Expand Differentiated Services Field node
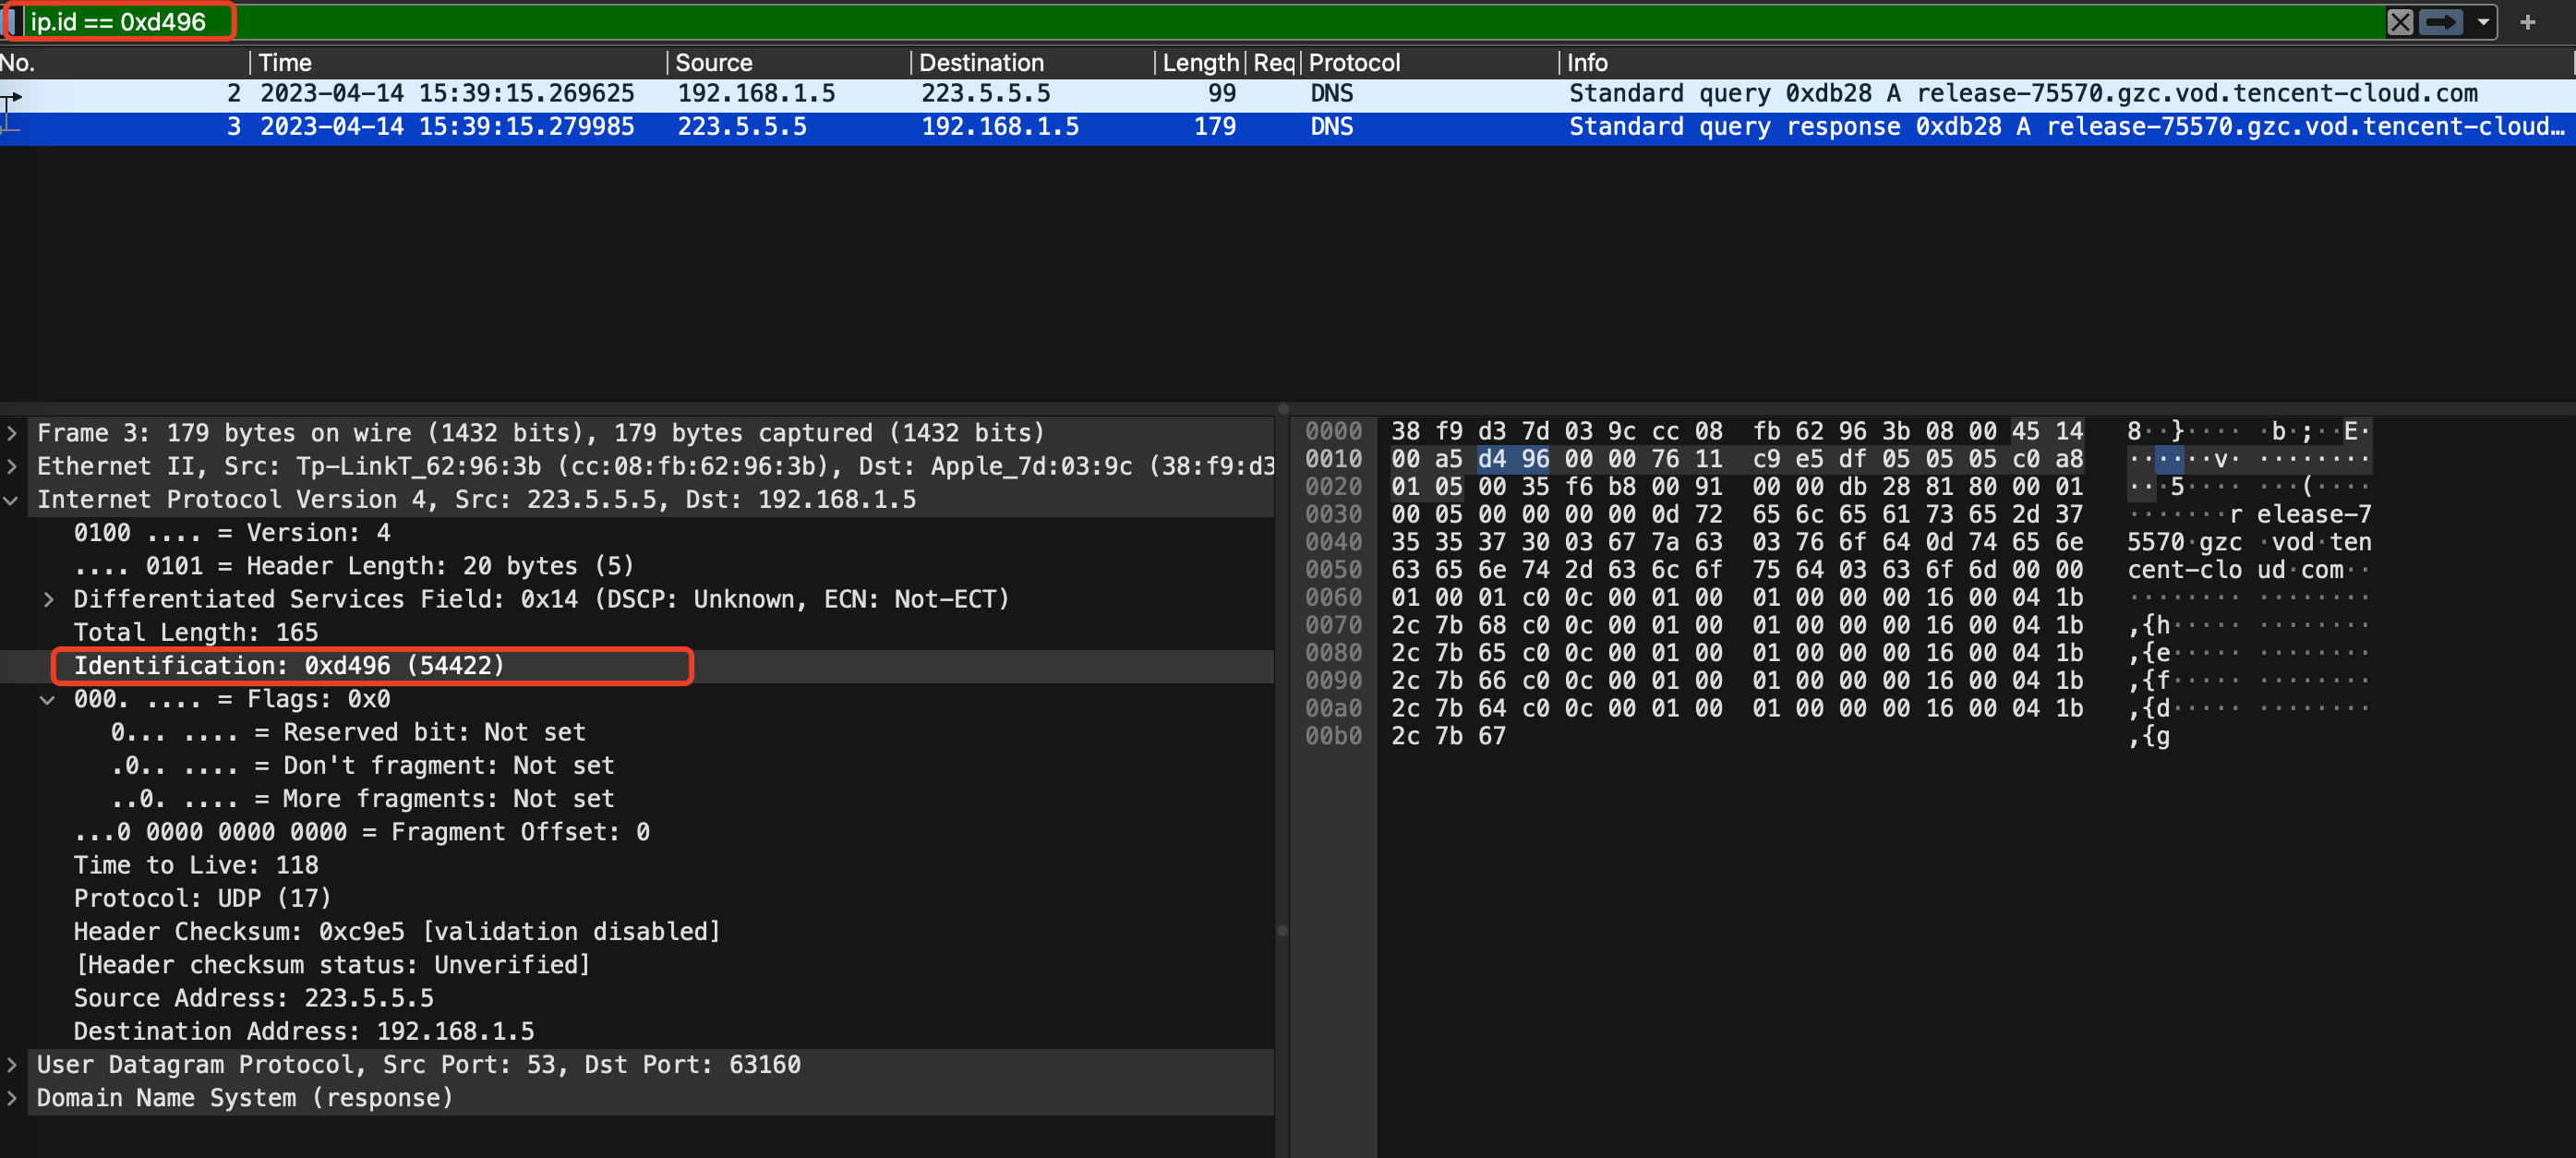The height and width of the screenshot is (1158, 2576). pos(48,599)
